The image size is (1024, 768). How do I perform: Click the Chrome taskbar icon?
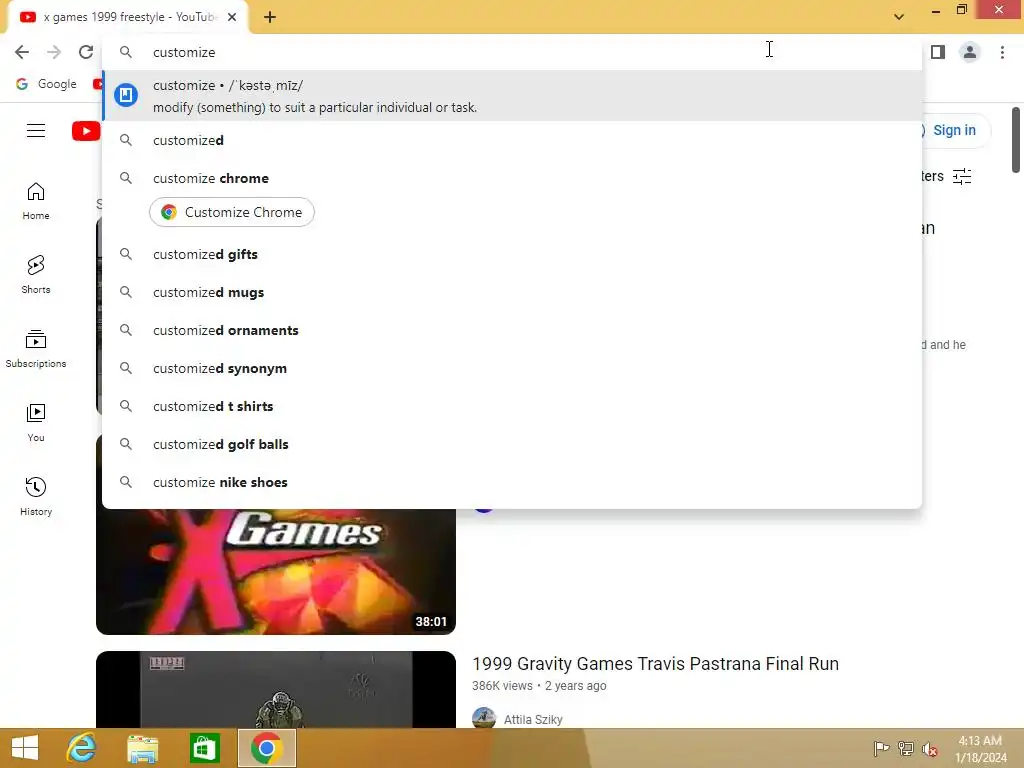(266, 748)
